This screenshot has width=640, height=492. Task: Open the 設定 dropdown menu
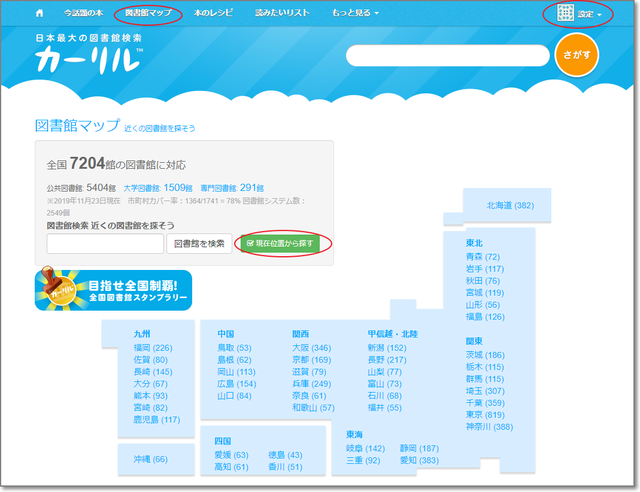pos(590,14)
